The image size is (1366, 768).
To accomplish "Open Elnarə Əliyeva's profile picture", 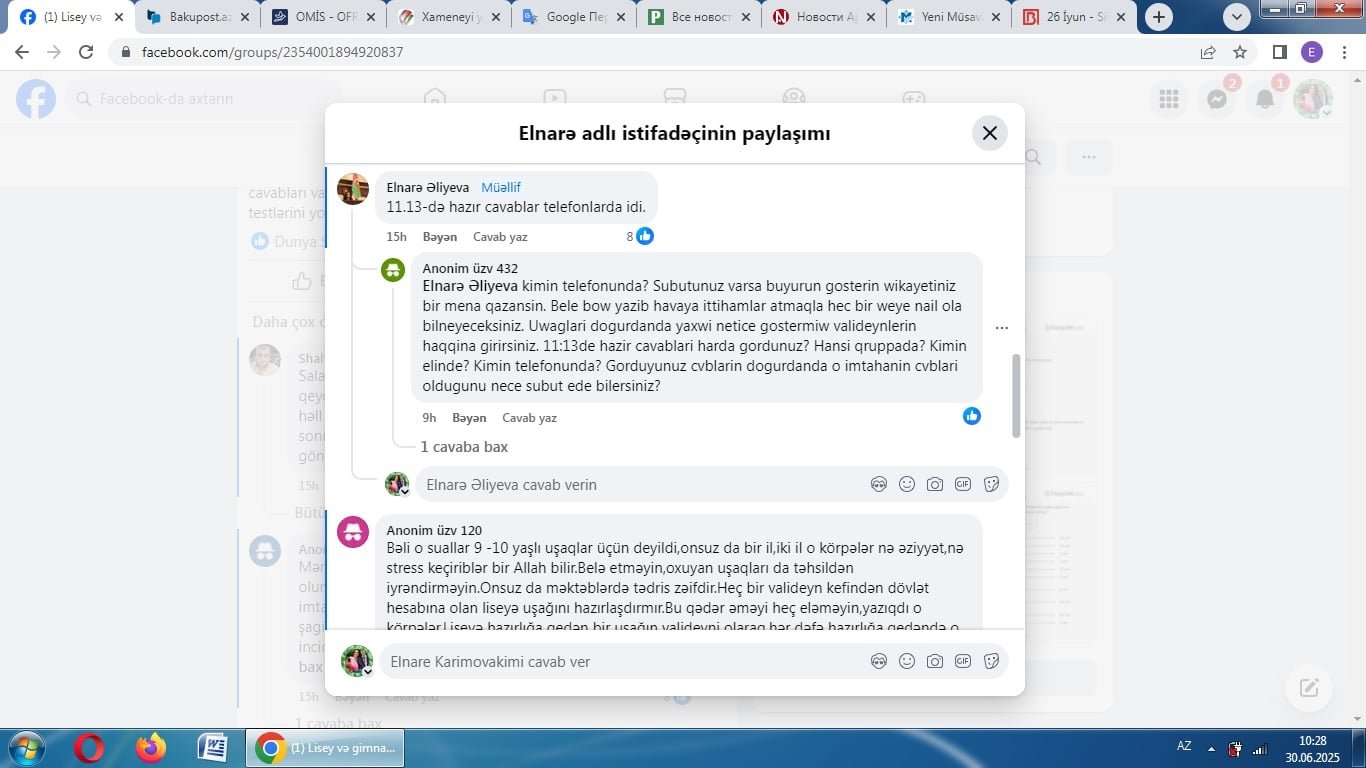I will [x=353, y=188].
